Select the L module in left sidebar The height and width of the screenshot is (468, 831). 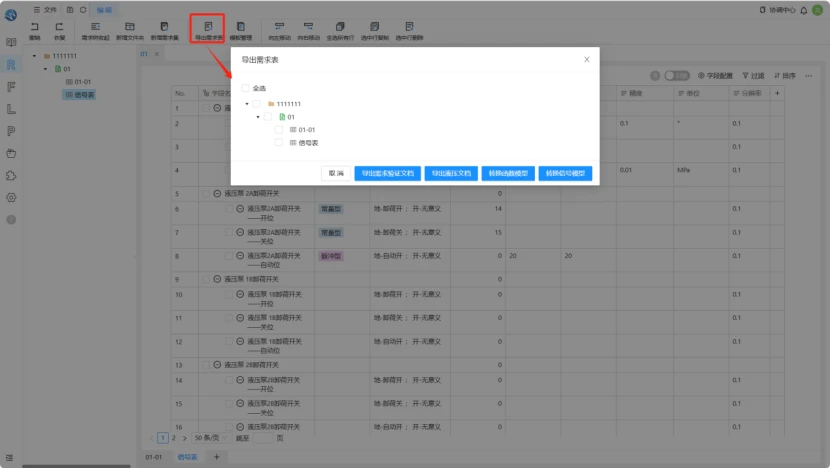coord(11,109)
